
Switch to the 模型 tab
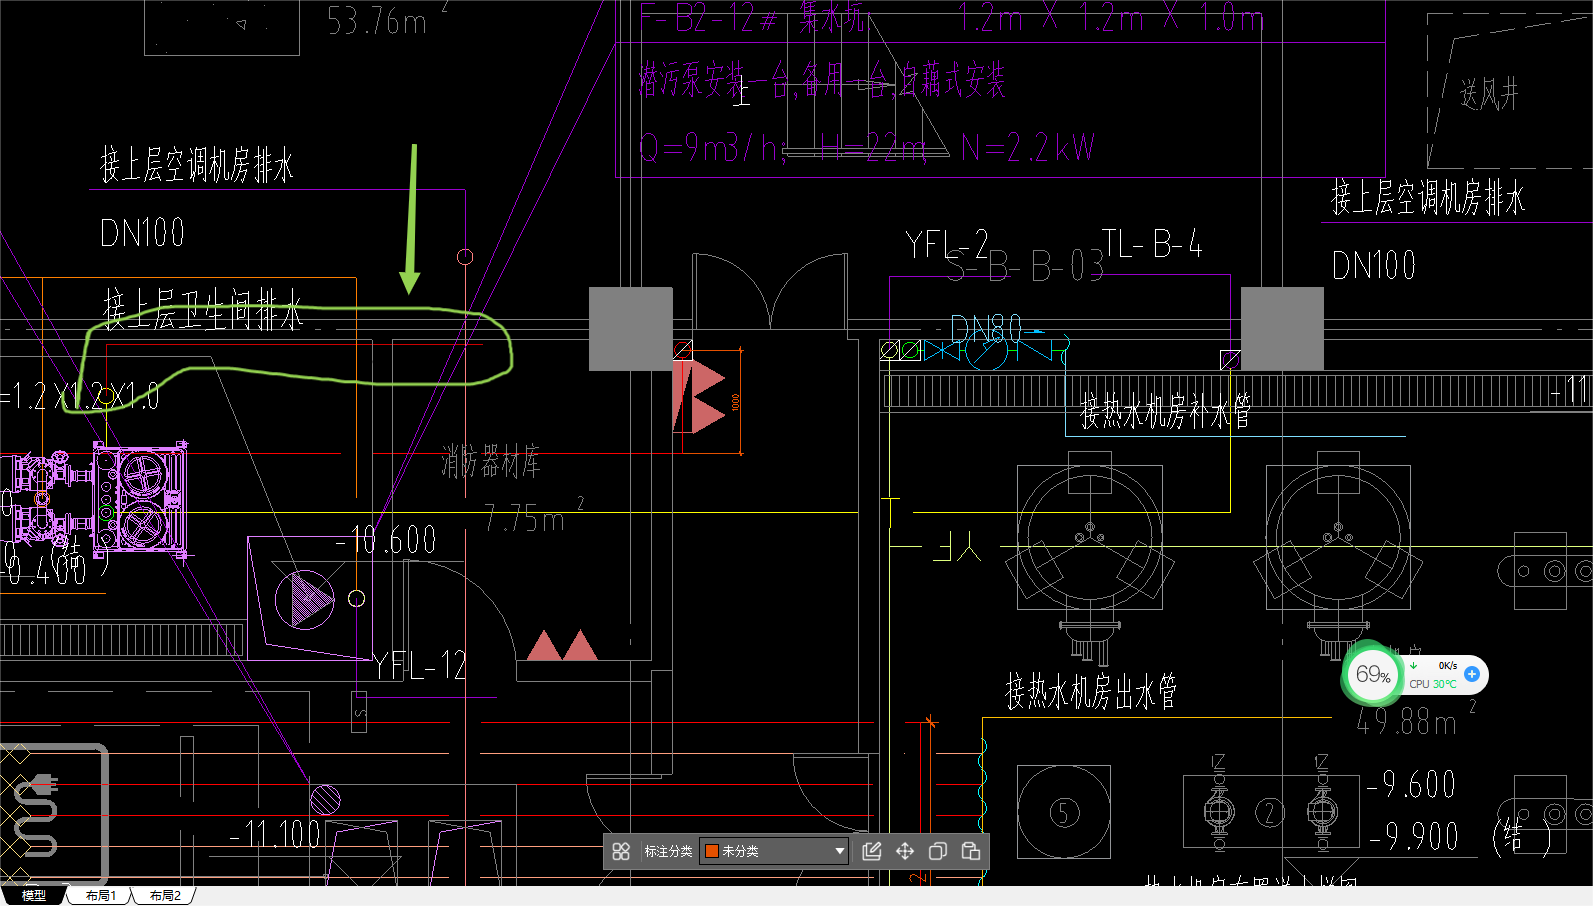34,895
